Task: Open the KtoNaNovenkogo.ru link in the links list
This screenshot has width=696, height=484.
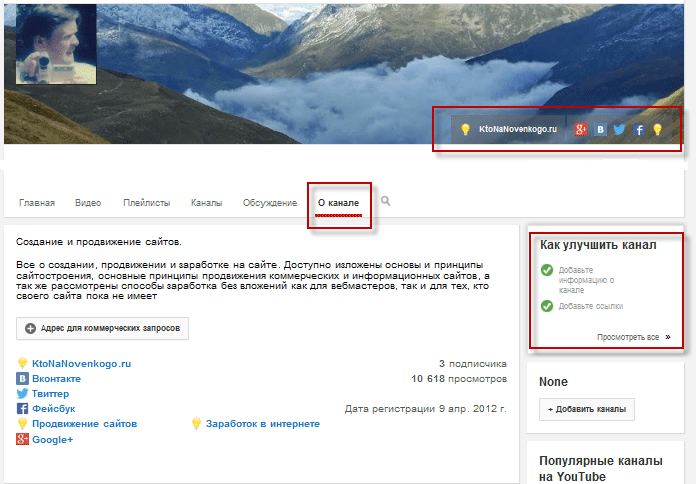Action: point(81,364)
